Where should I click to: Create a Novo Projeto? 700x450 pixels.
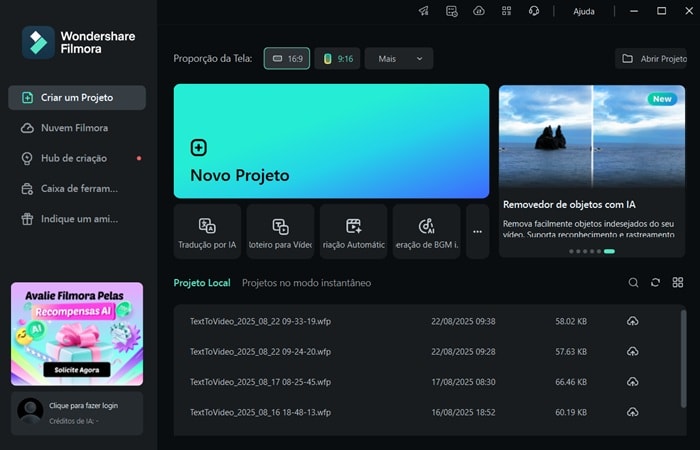coord(331,141)
